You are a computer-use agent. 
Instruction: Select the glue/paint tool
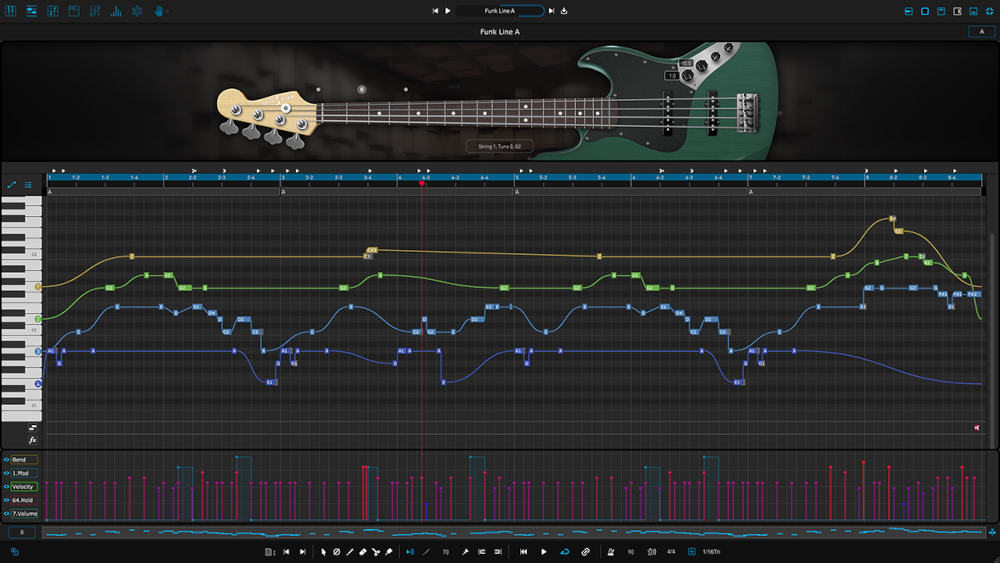pos(389,552)
